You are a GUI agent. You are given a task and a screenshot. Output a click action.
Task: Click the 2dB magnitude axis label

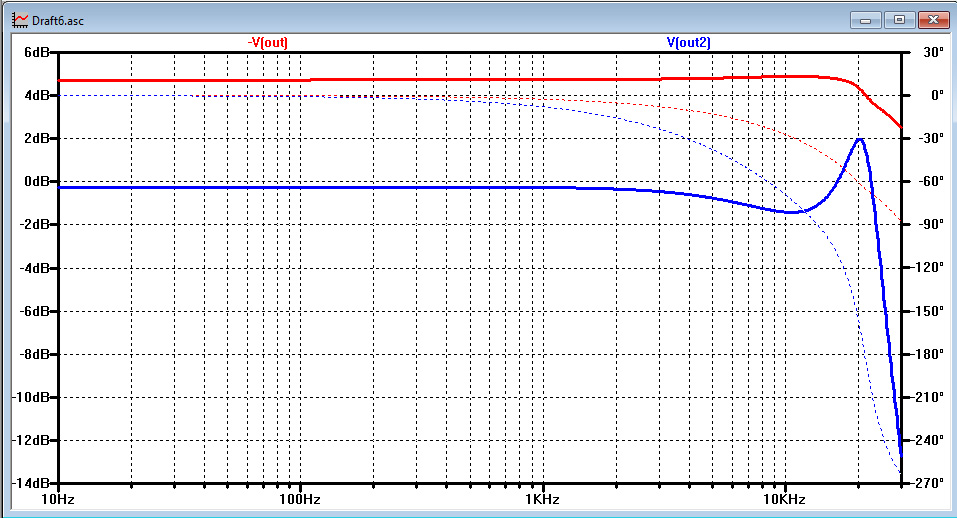pos(36,138)
